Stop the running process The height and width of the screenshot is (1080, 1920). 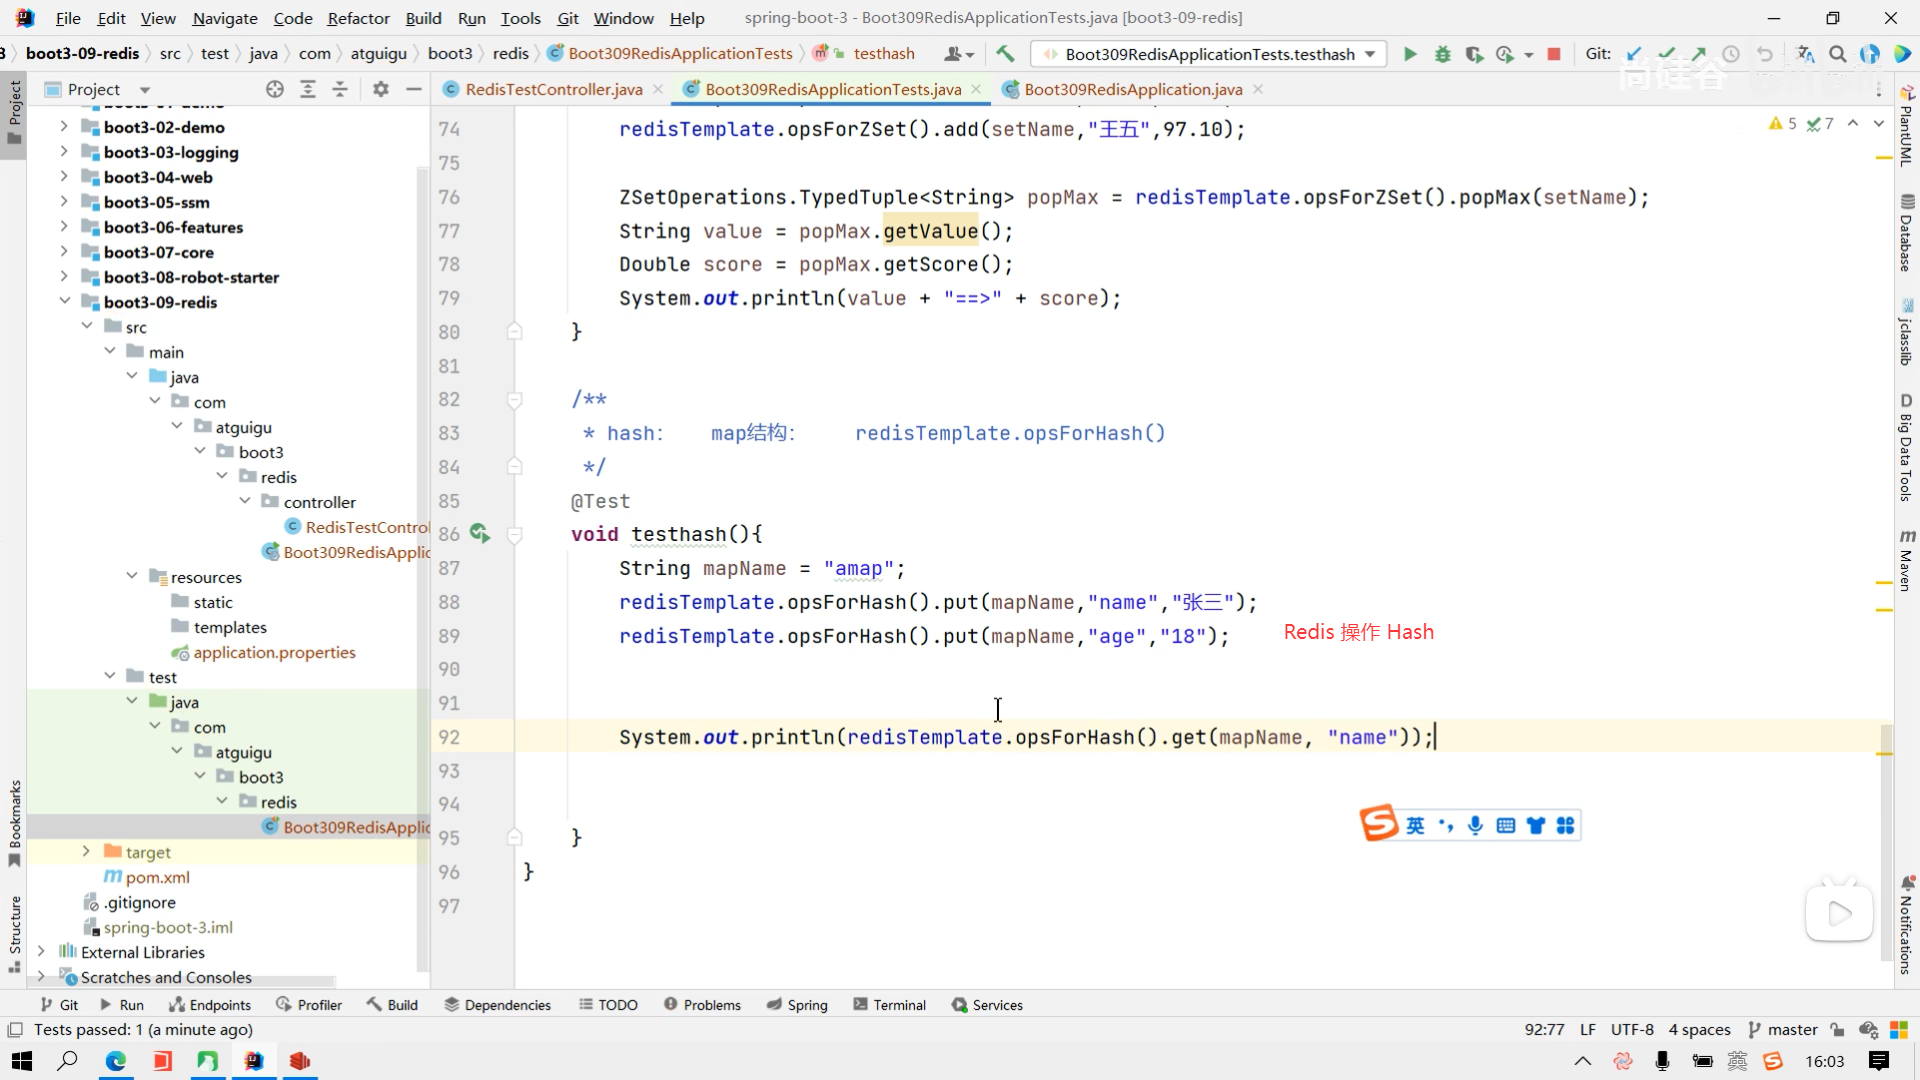coord(1553,54)
